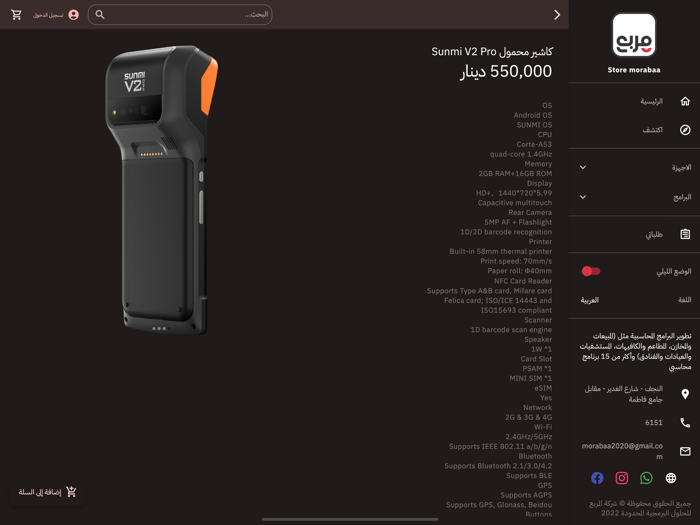Viewport: 700px width, 525px height.
Task: Click the 'Supports IEEE 802.11 a/b/g/n' line
Action: pyautogui.click(x=500, y=446)
